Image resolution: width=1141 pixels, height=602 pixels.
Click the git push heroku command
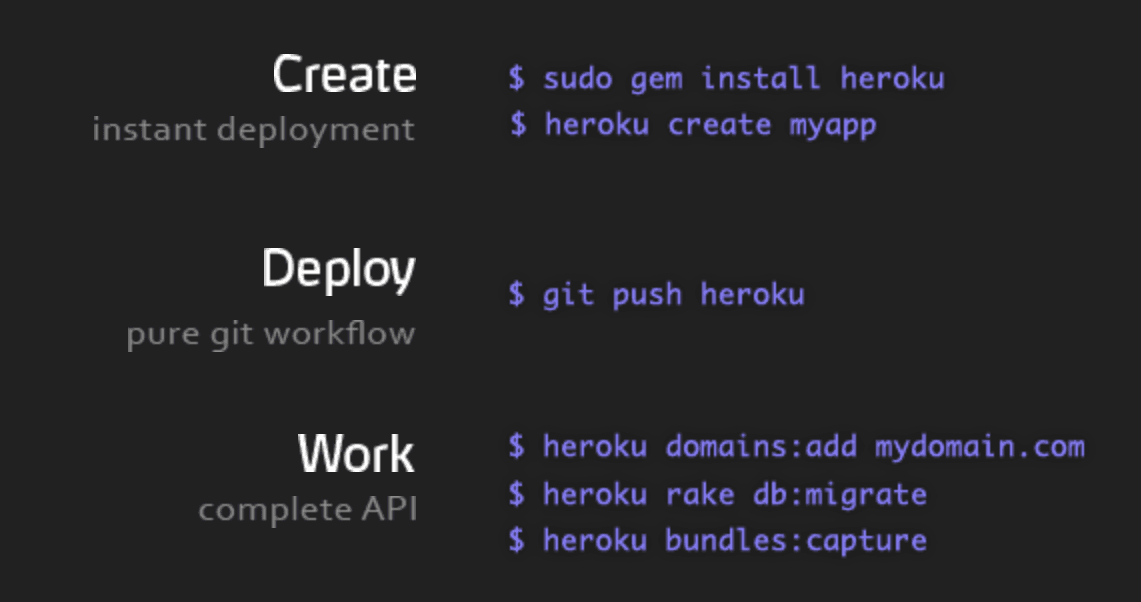pos(660,294)
